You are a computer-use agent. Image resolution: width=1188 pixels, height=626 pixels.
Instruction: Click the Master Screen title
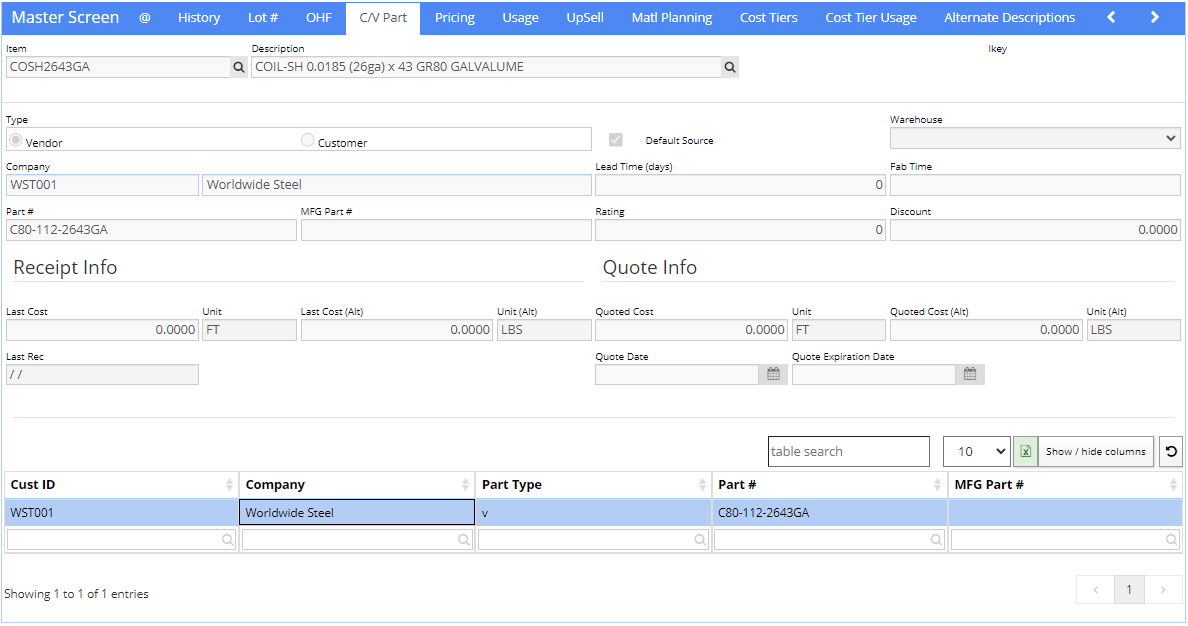(x=65, y=17)
